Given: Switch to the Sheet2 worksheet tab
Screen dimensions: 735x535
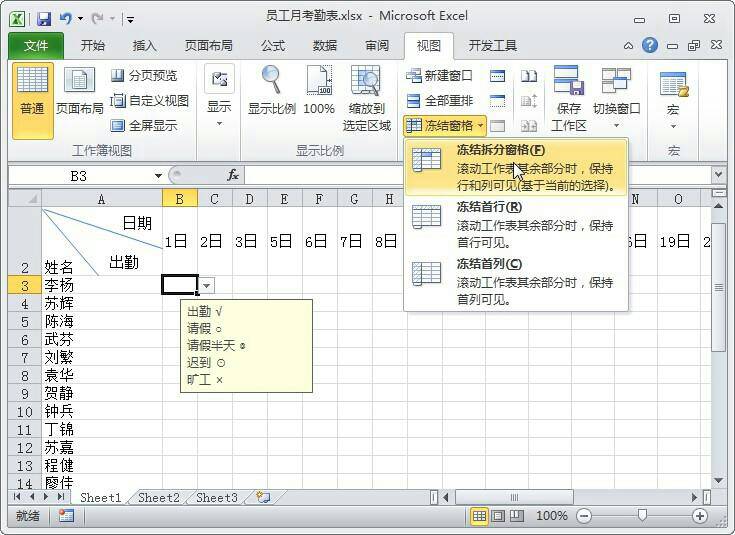Looking at the screenshot, I should 158,497.
